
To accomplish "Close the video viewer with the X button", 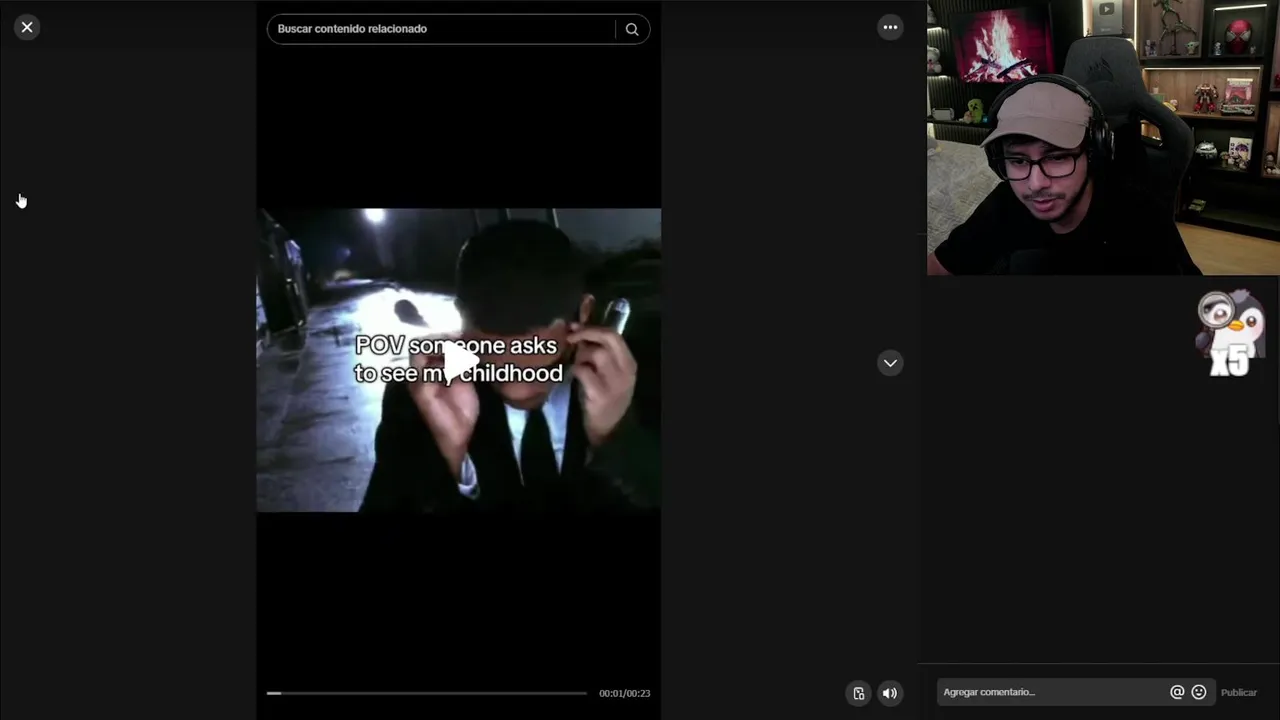I will coord(27,27).
